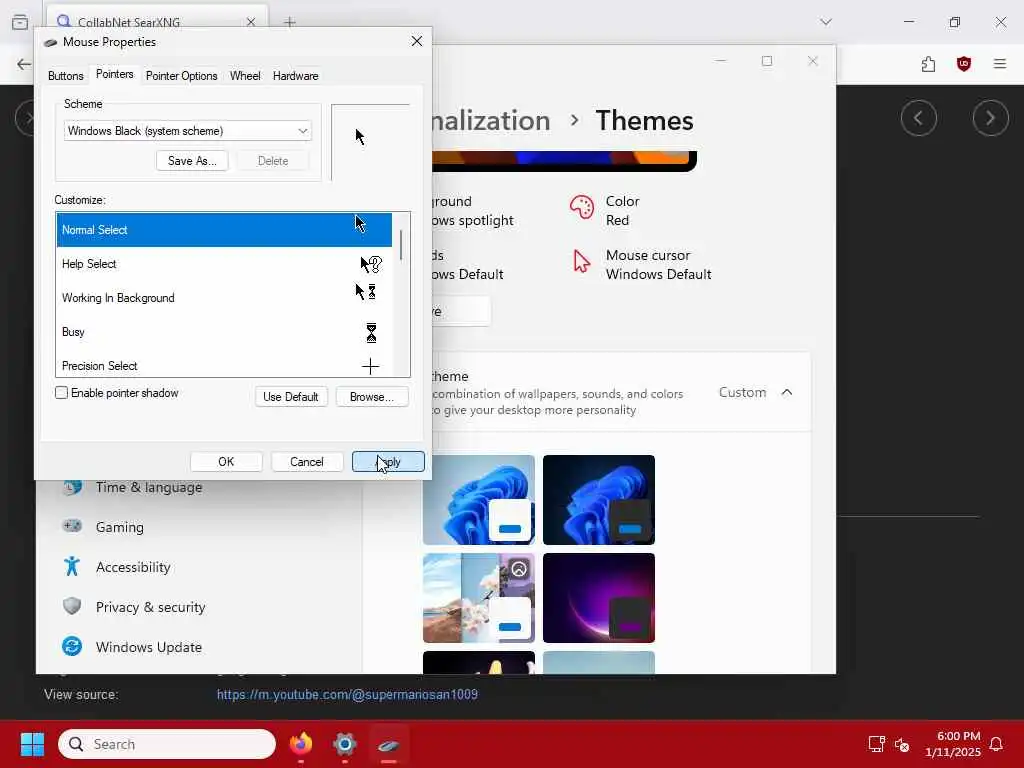The height and width of the screenshot is (768, 1024).
Task: Switch to the Buttons tab
Action: tap(65, 76)
